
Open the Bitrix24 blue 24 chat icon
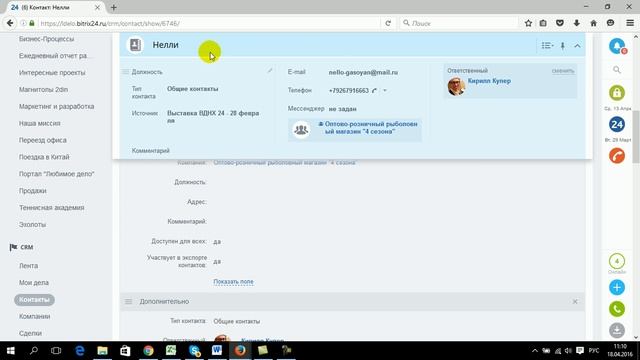click(x=617, y=124)
